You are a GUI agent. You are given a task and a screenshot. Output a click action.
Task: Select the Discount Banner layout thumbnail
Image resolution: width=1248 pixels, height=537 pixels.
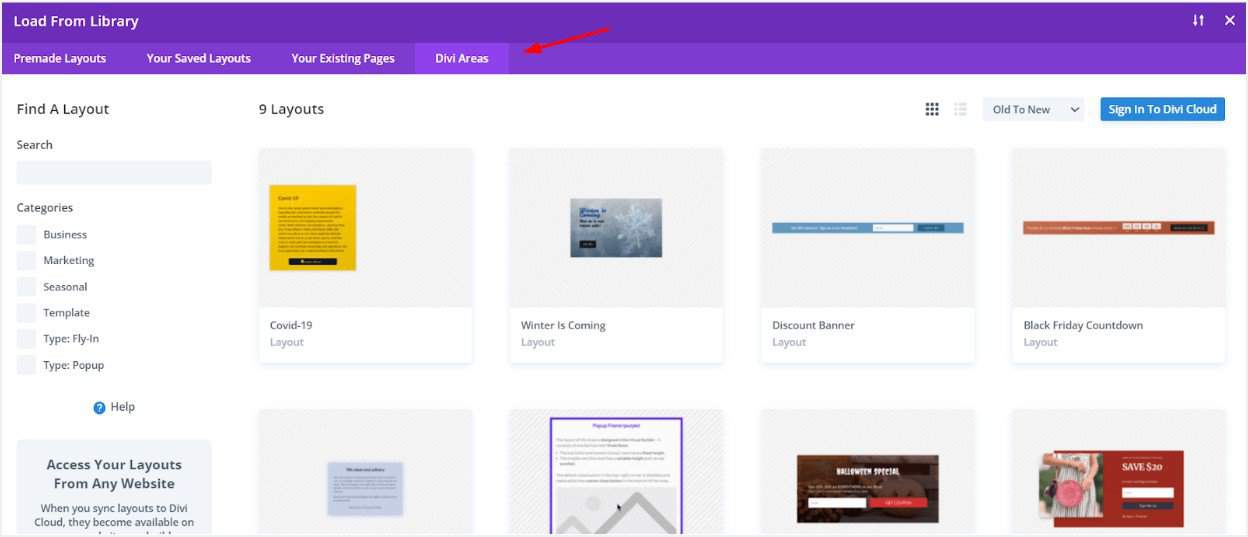(867, 228)
